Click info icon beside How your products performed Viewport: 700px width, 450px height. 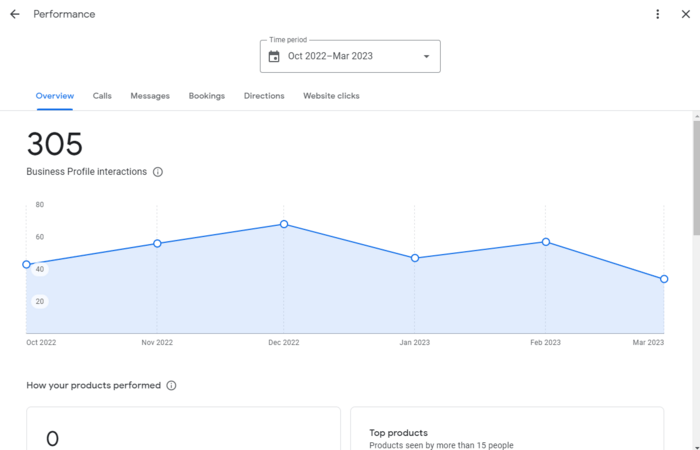tap(171, 386)
